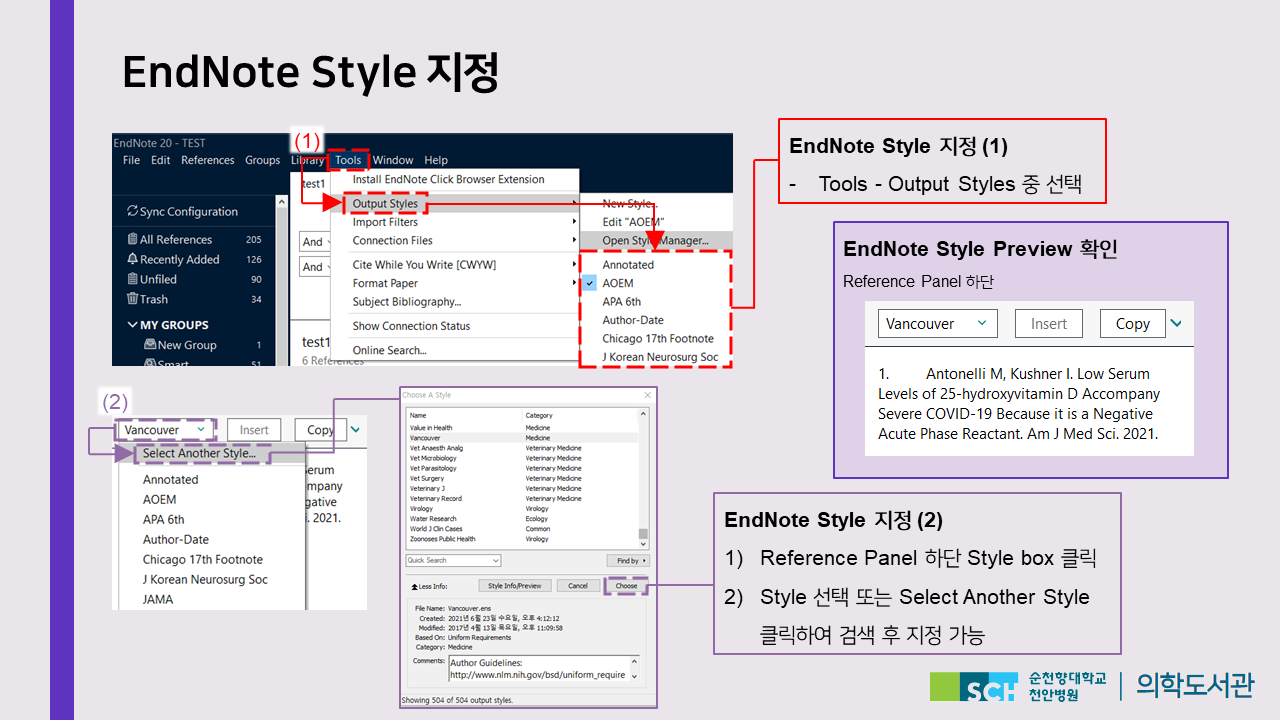Open the Groups menu
This screenshot has height=720, width=1280.
(262, 160)
